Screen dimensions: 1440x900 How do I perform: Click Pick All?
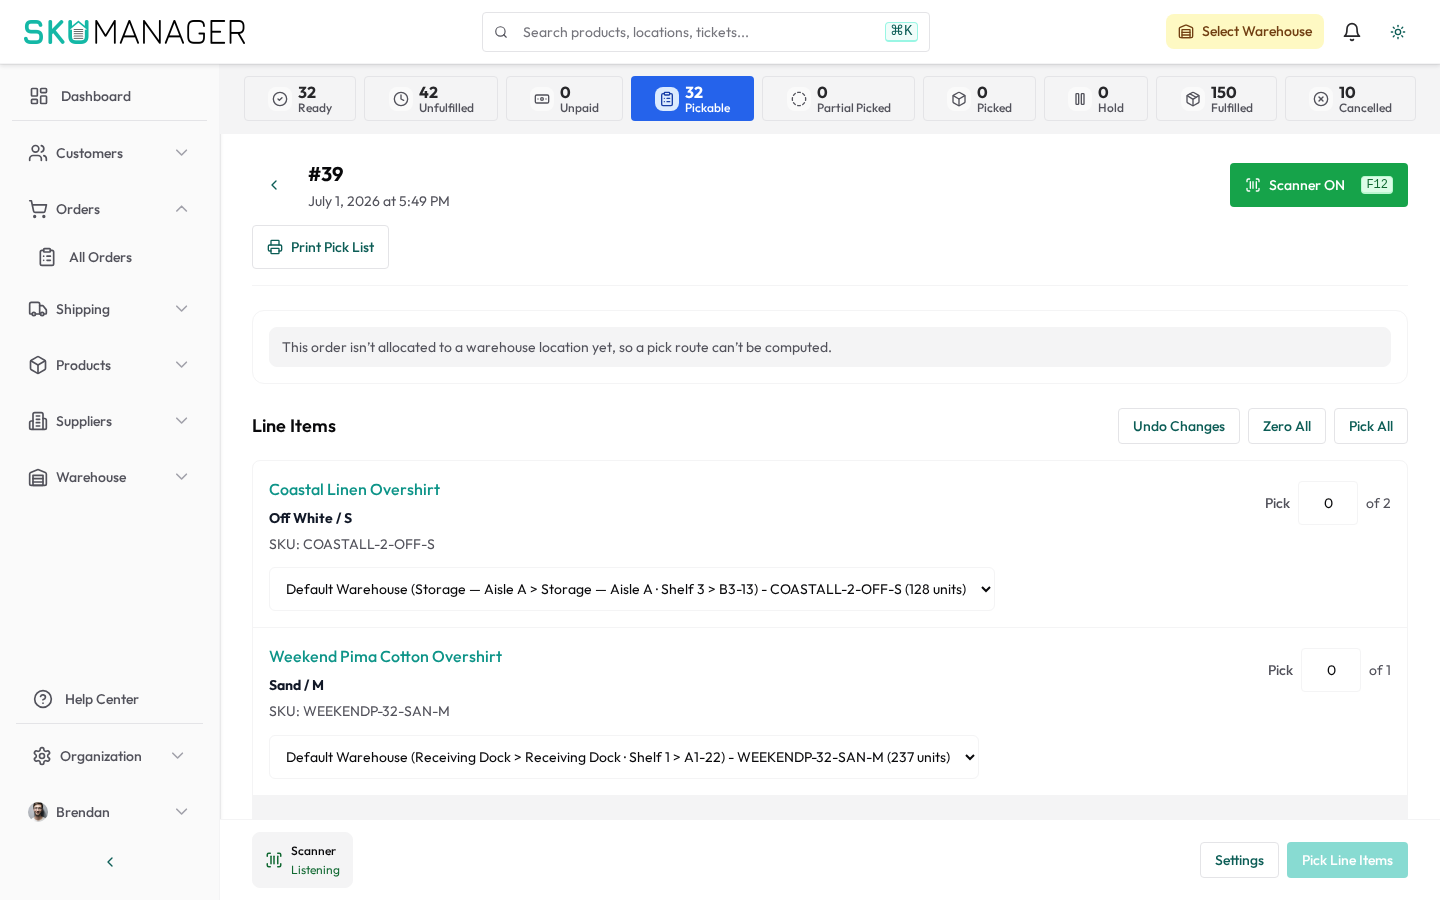pyautogui.click(x=1371, y=426)
